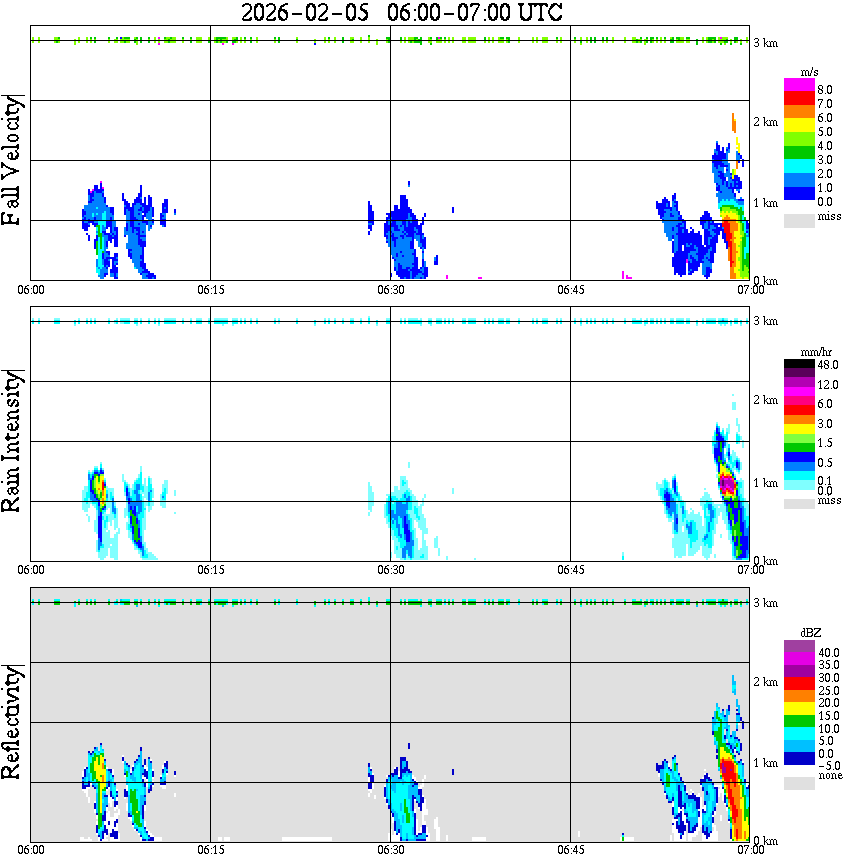Screen dimensions: 850x868
Task: Click the 06:15 tick under Fall Velocity panel
Action: coord(210,290)
